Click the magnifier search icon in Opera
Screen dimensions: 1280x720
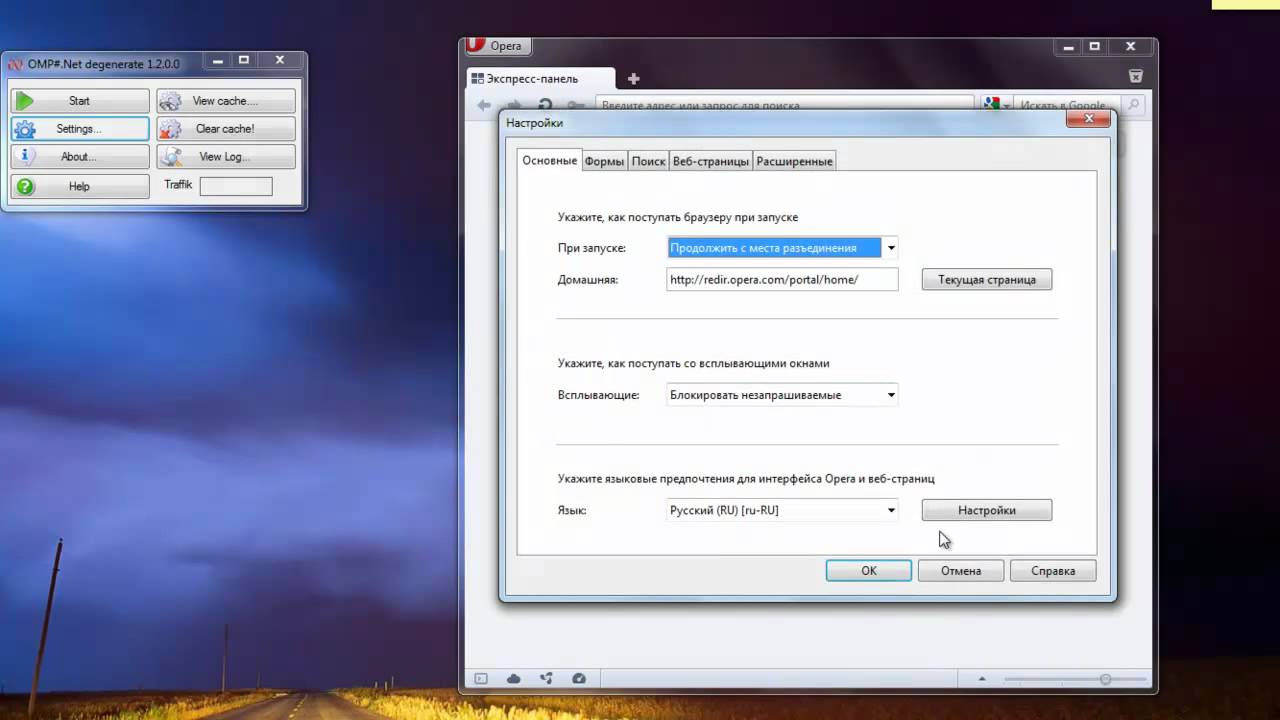(1133, 104)
